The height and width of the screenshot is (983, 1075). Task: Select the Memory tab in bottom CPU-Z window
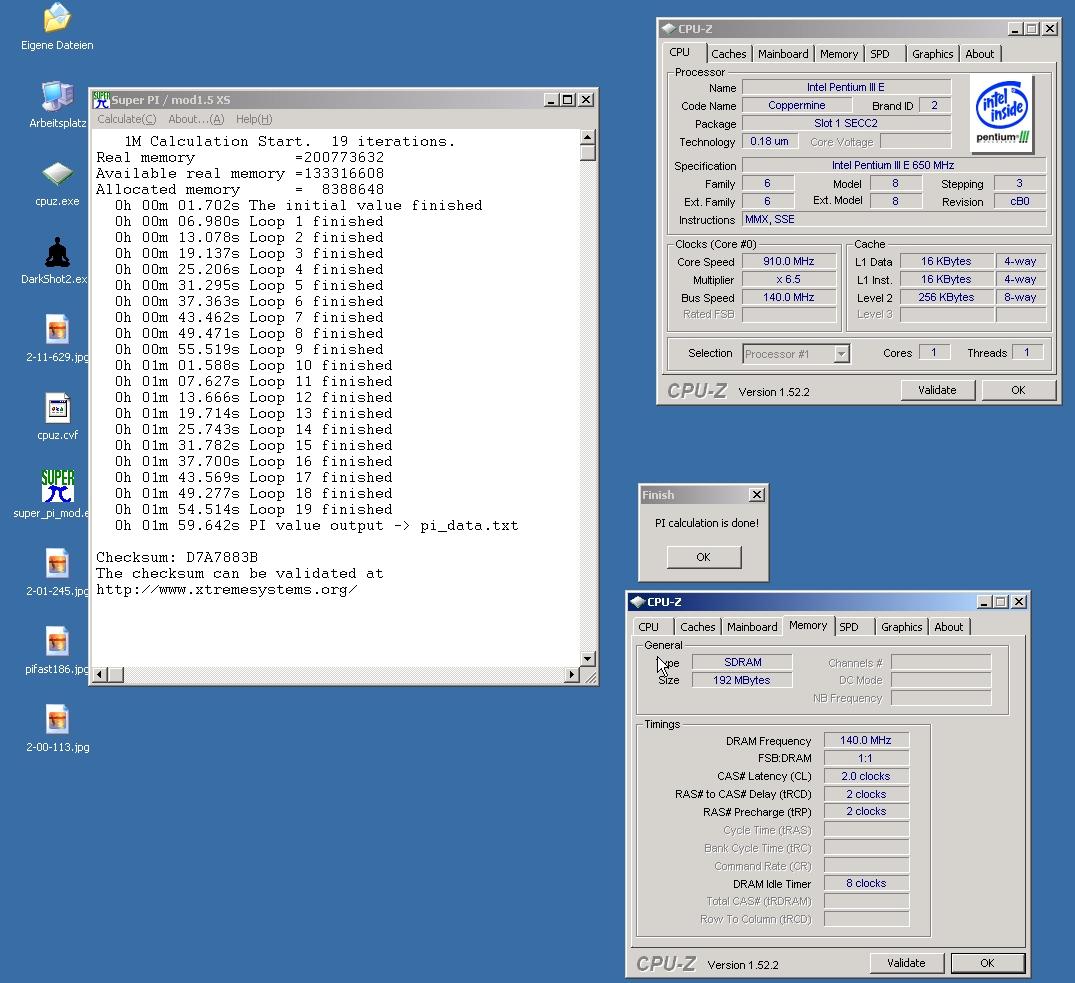[808, 625]
